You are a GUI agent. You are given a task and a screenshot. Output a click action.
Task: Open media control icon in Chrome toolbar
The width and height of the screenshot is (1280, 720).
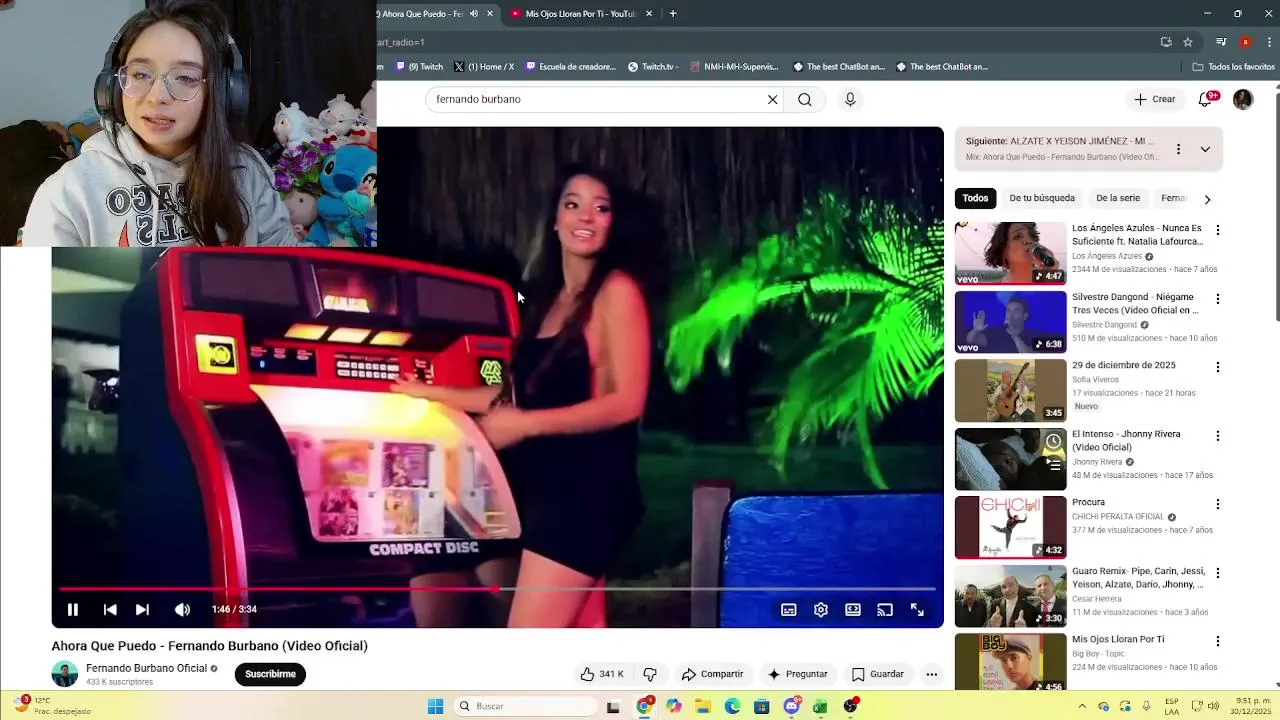pyautogui.click(x=1221, y=42)
